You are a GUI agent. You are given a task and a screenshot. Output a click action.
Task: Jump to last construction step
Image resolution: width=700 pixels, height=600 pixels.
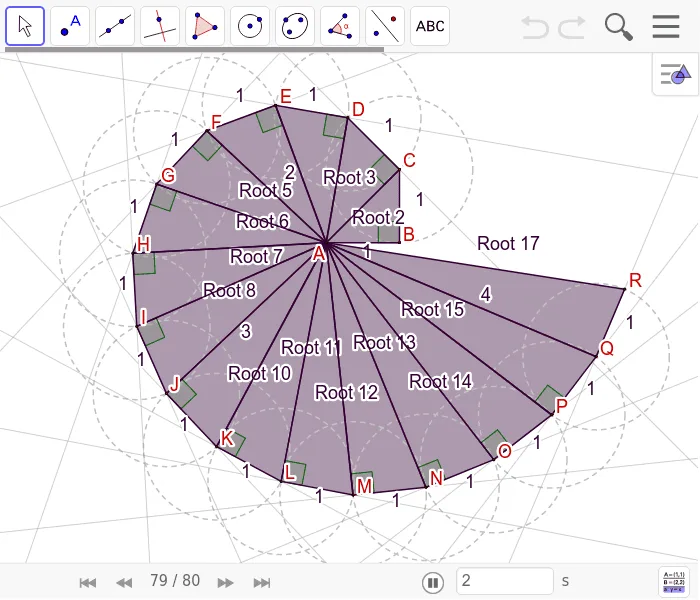[x=262, y=583]
